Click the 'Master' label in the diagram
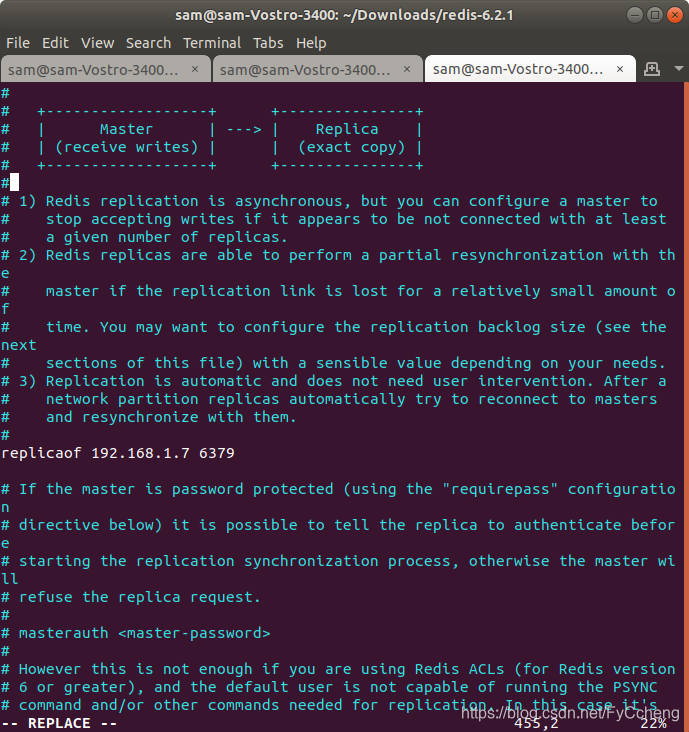The image size is (689, 732). pos(126,129)
